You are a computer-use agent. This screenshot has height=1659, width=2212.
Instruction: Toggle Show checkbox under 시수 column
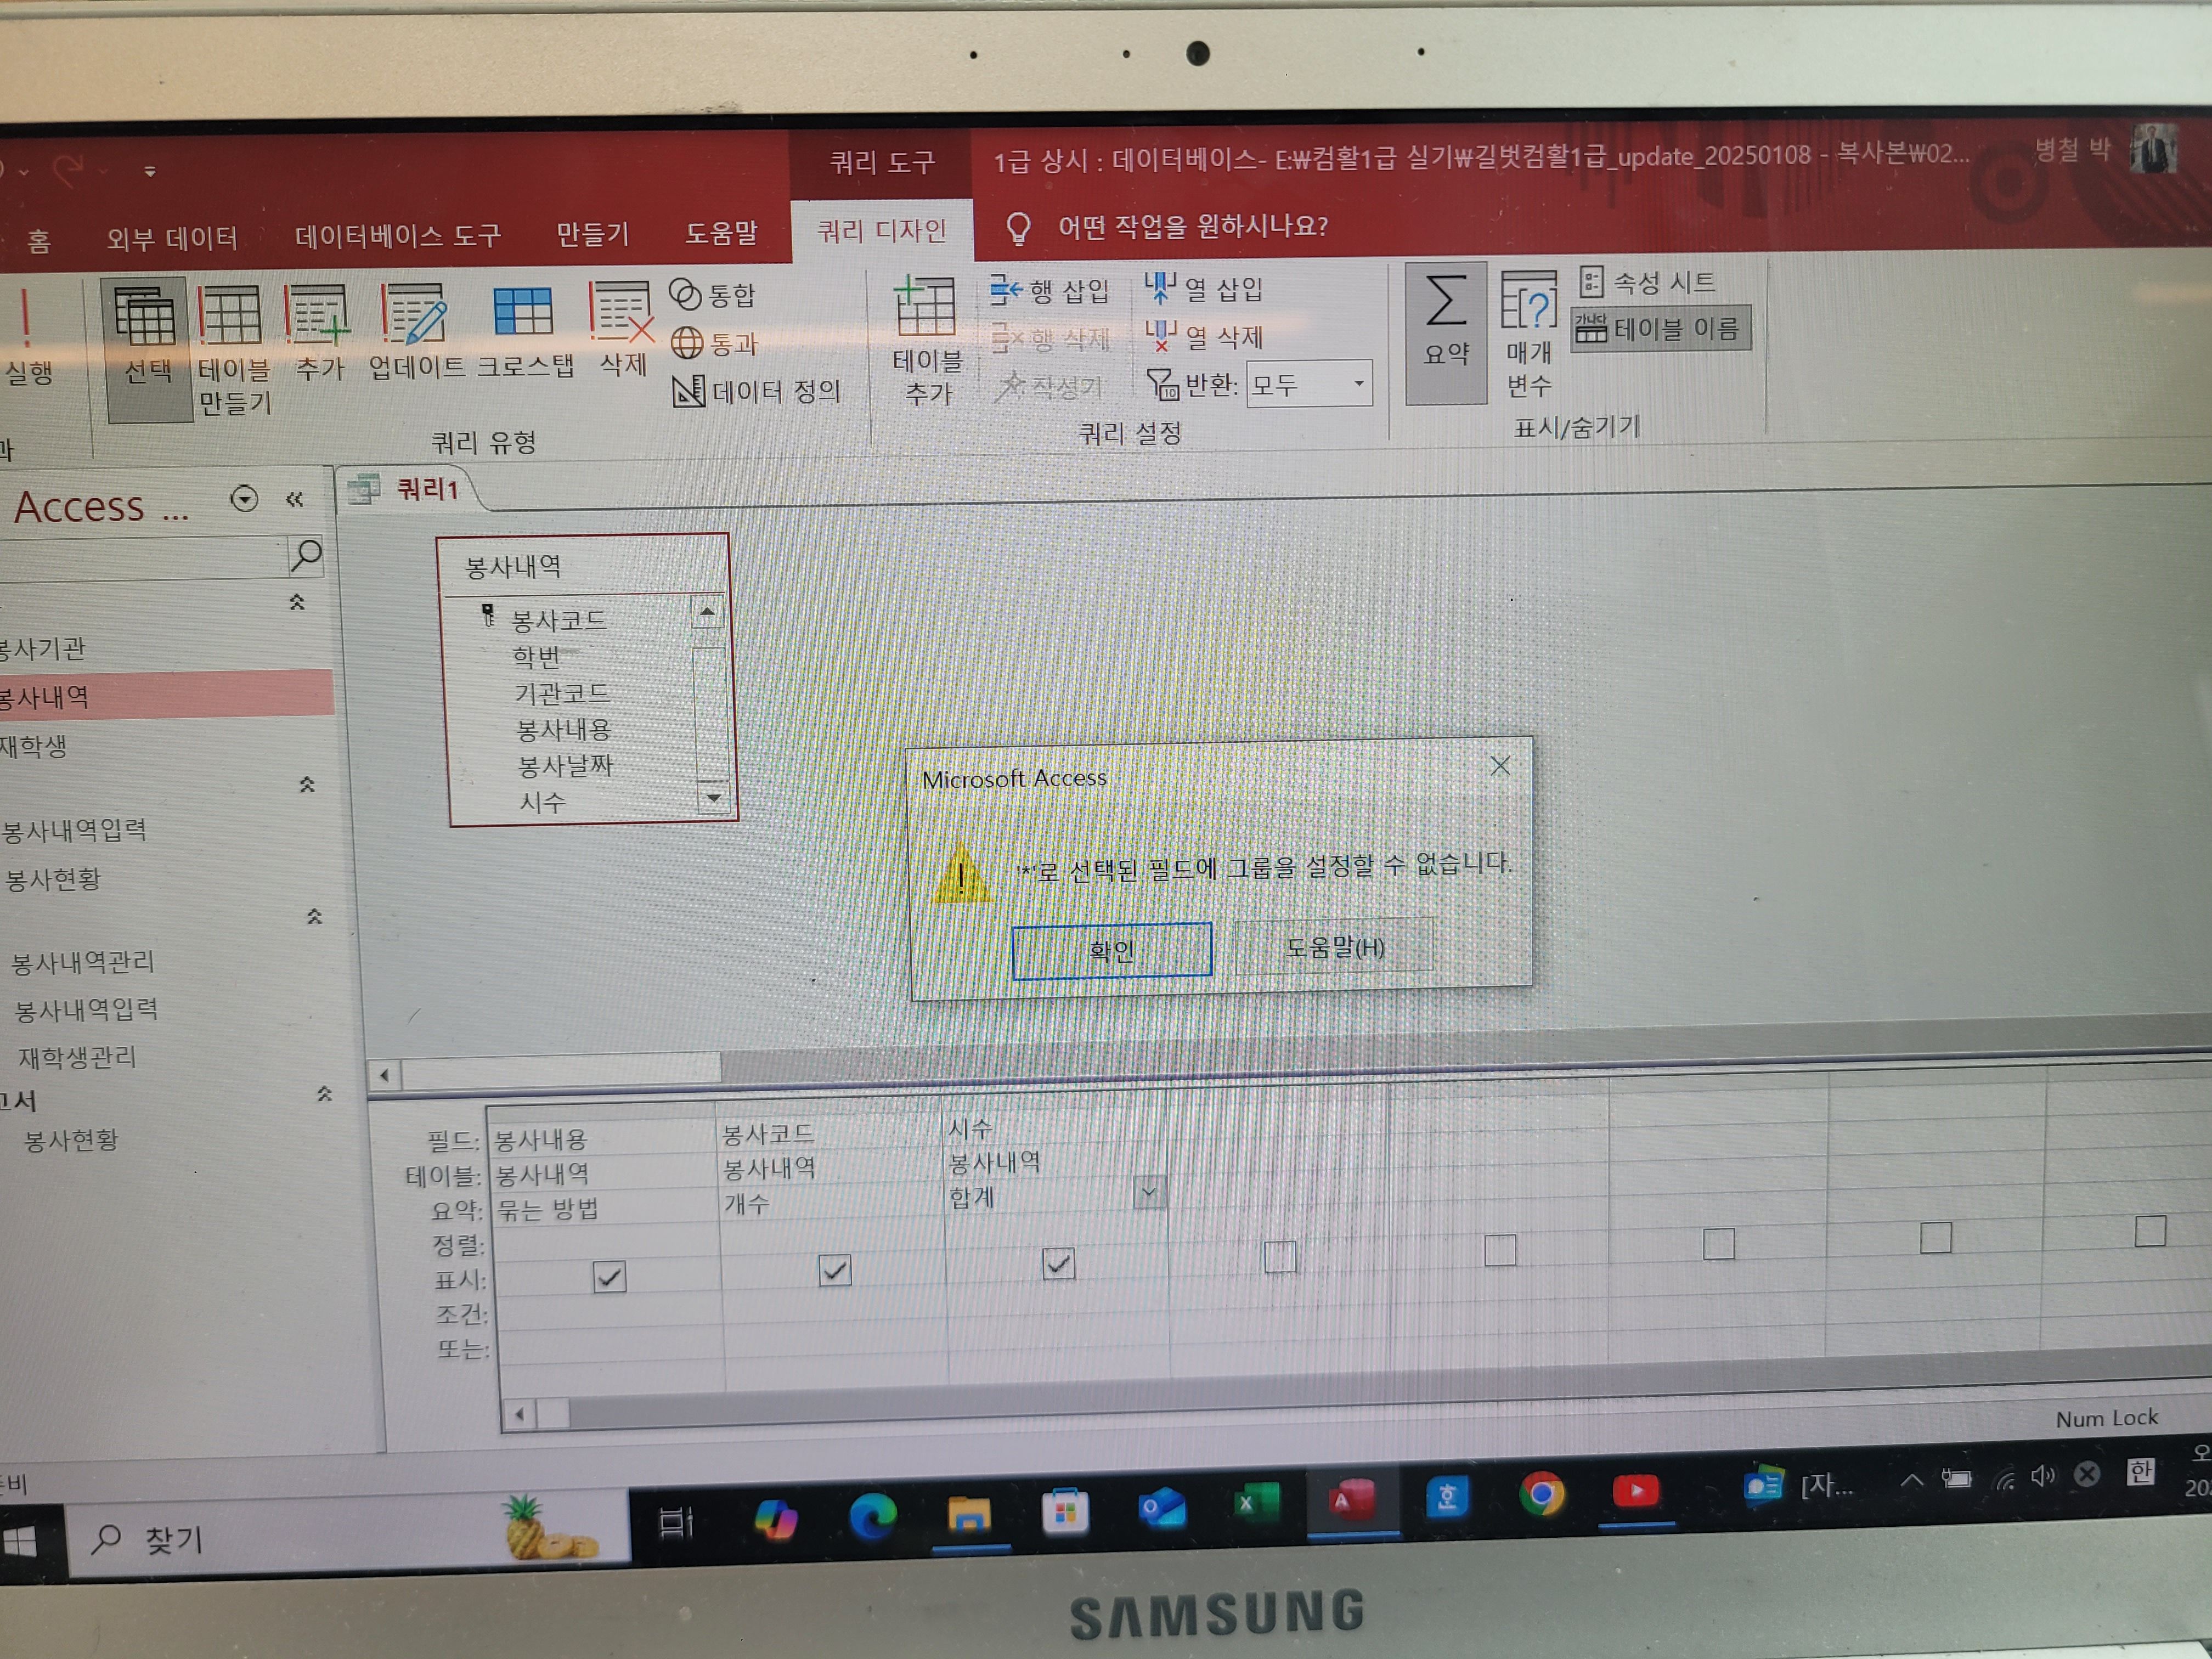tap(1058, 1264)
